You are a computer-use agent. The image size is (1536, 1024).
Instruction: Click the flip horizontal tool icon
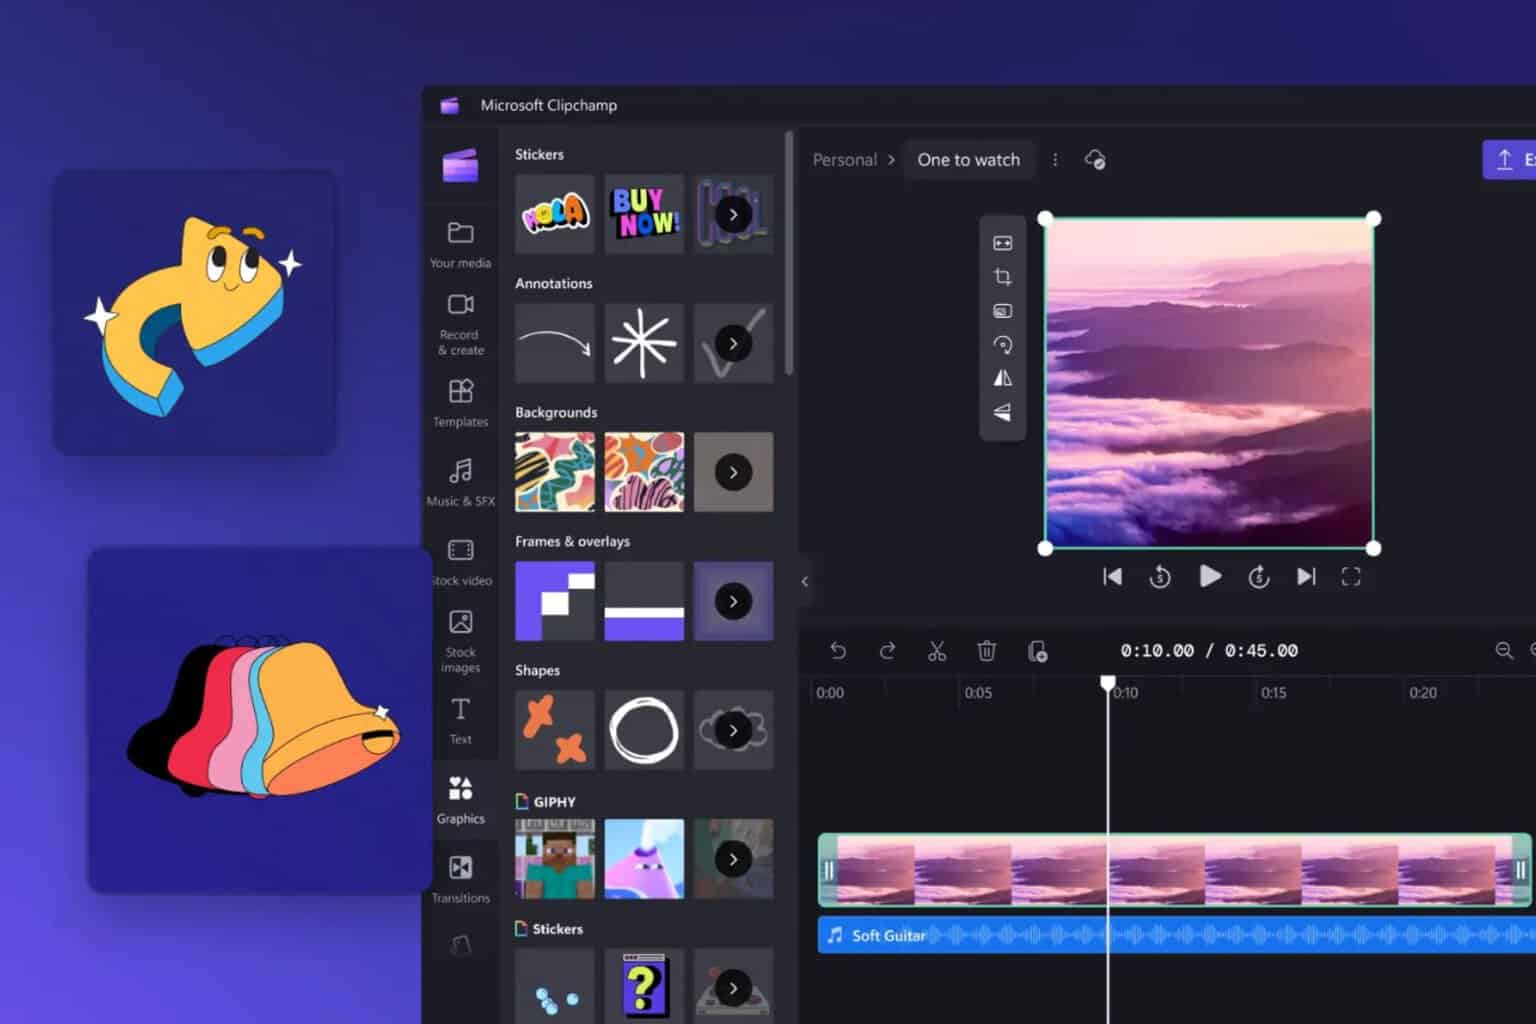1002,378
